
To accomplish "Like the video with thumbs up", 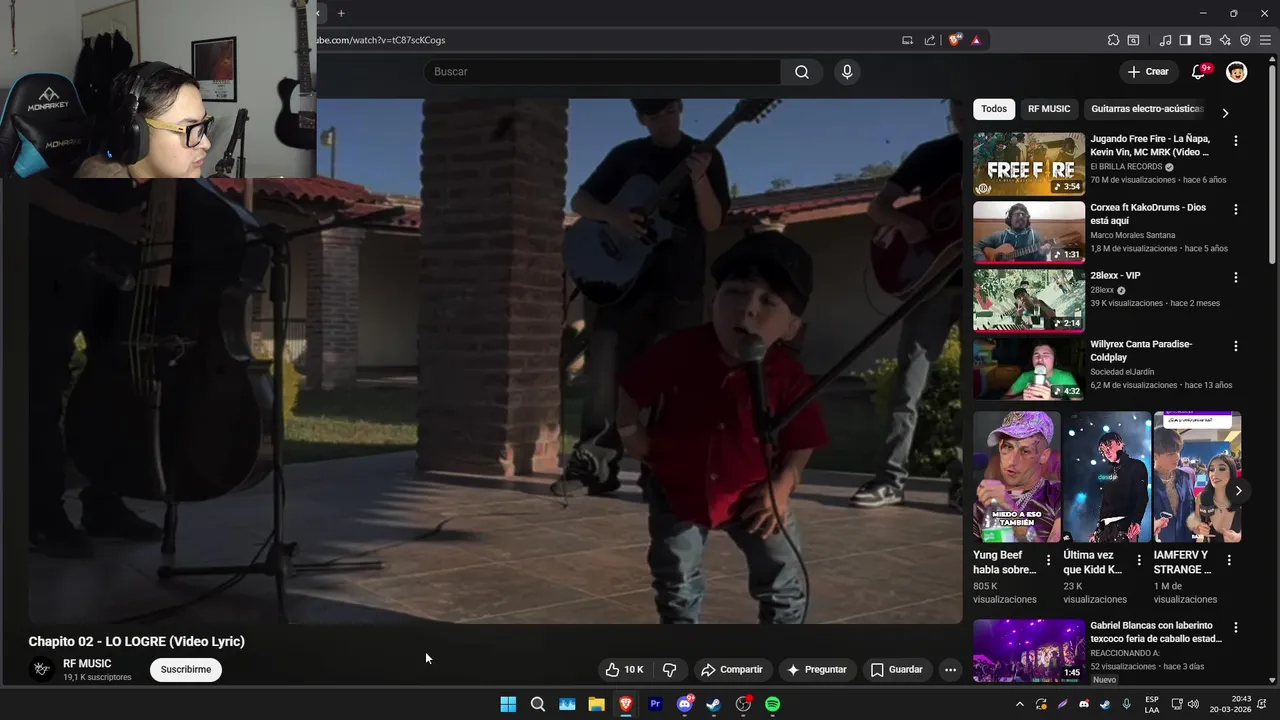I will (624, 670).
